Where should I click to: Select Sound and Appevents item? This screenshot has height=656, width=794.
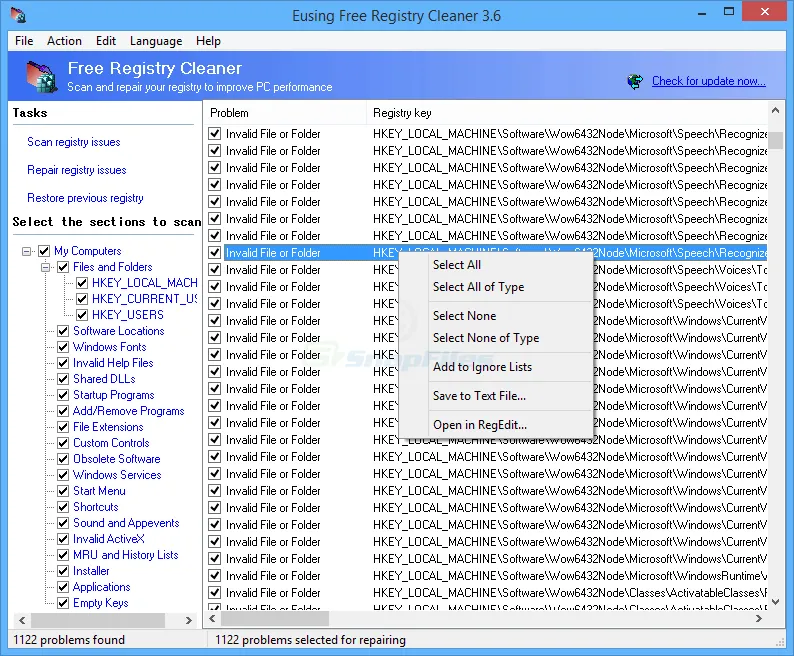pyautogui.click(x=126, y=523)
